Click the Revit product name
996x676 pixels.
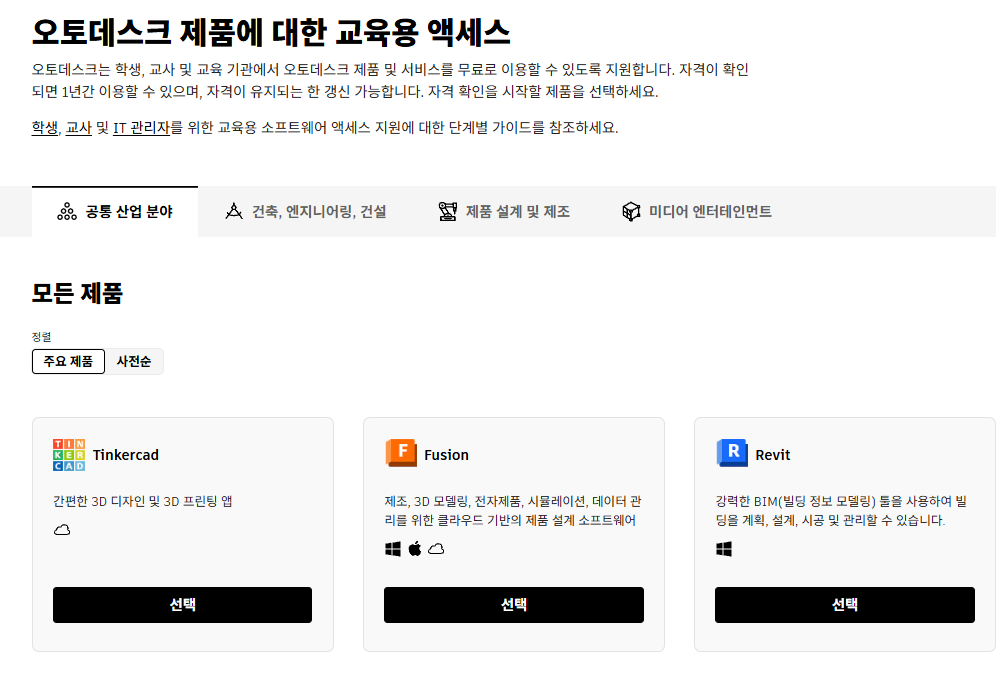coord(772,455)
